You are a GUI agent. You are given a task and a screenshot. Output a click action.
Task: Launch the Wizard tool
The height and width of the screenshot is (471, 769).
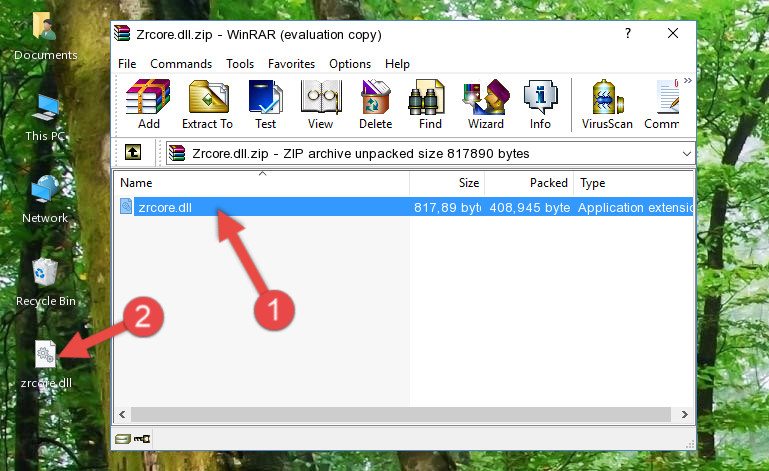(x=486, y=105)
